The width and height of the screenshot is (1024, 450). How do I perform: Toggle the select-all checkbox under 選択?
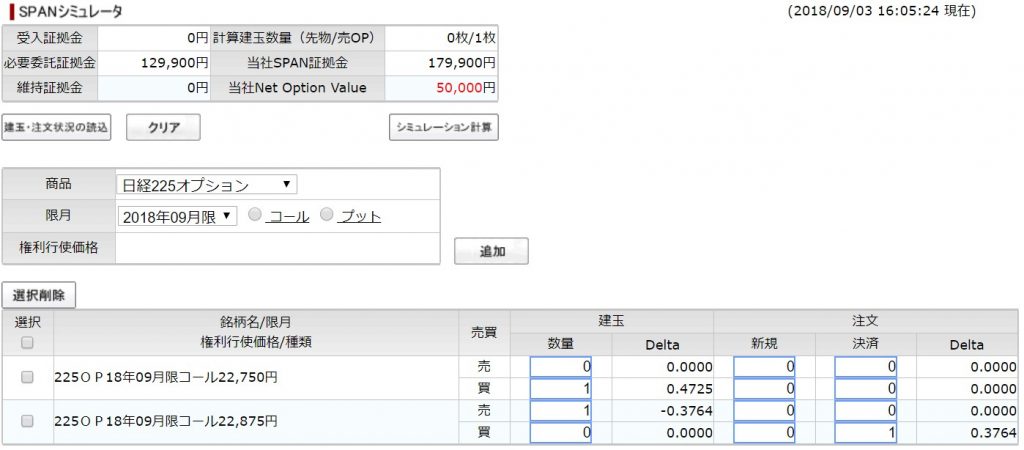(x=27, y=342)
